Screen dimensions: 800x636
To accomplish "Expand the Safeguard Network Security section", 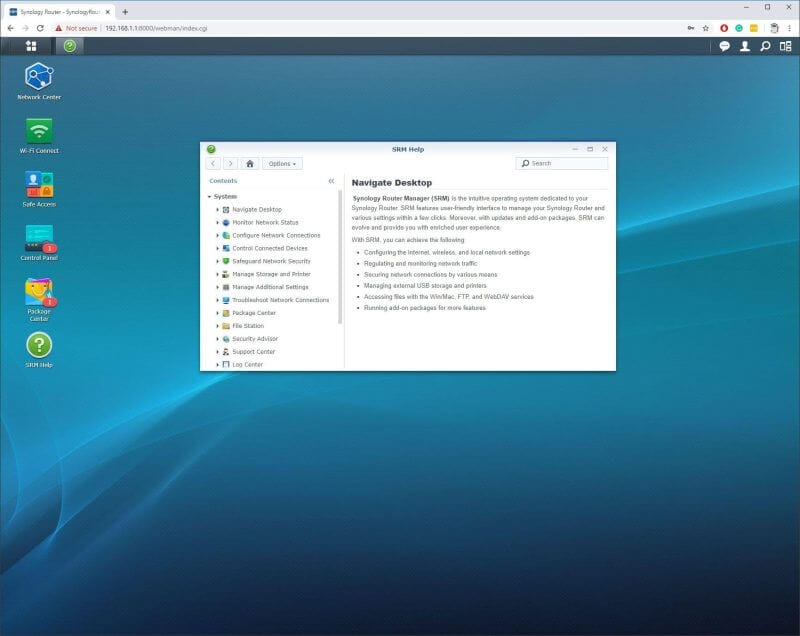I will click(219, 261).
